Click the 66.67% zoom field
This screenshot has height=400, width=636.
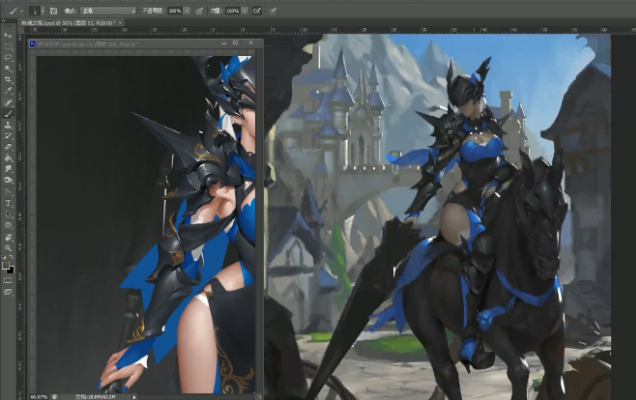point(39,397)
